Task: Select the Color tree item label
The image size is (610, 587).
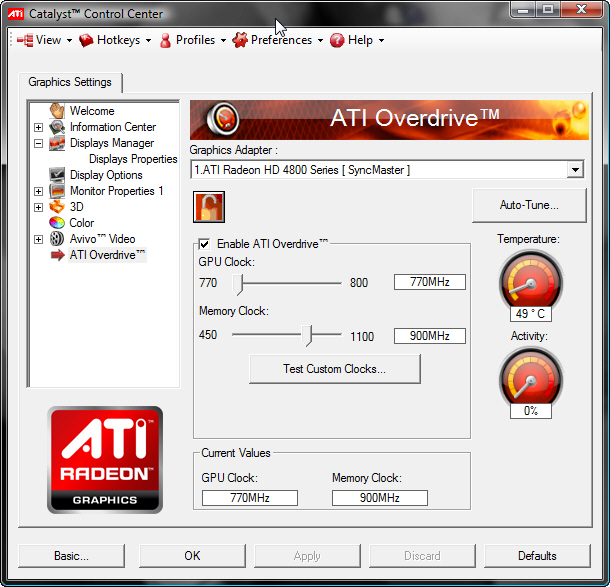Action: [82, 223]
